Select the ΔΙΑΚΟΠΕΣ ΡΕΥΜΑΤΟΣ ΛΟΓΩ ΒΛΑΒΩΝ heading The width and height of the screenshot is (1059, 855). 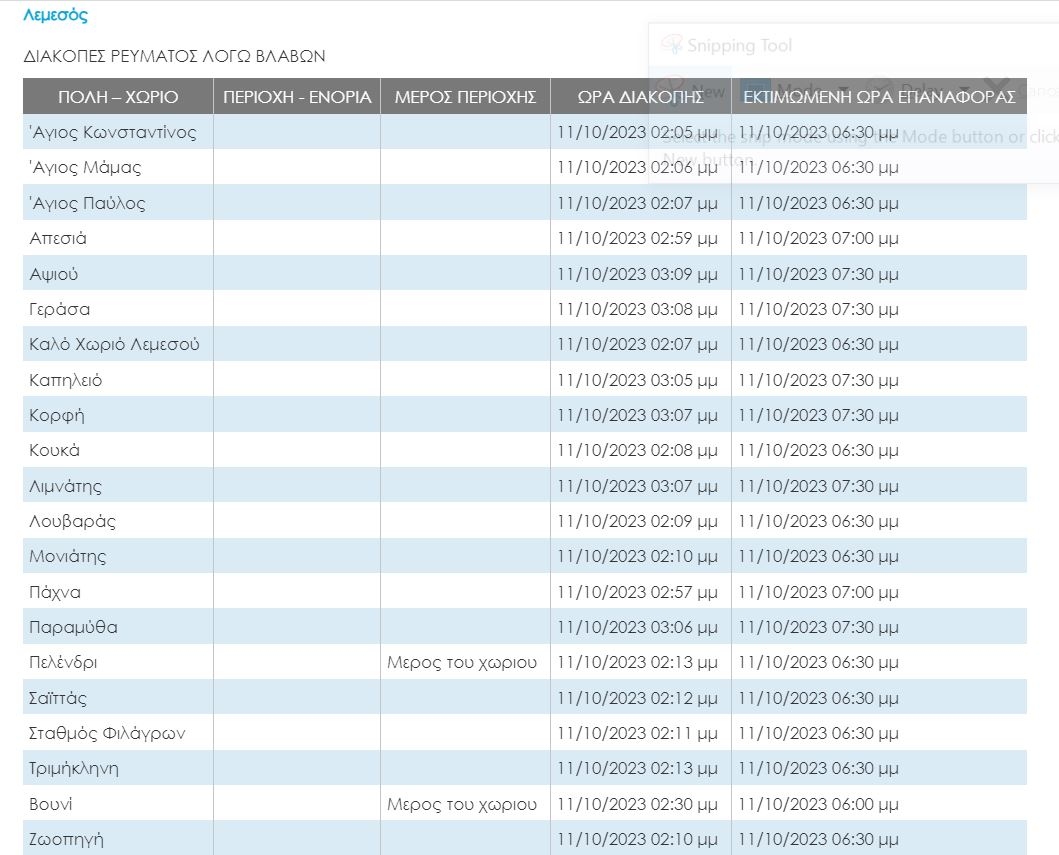click(174, 56)
